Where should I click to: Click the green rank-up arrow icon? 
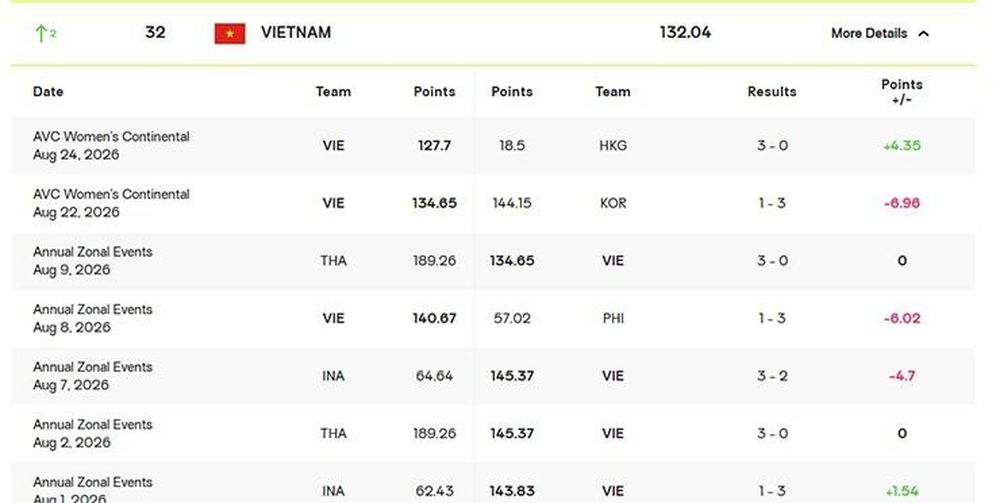coord(41,33)
